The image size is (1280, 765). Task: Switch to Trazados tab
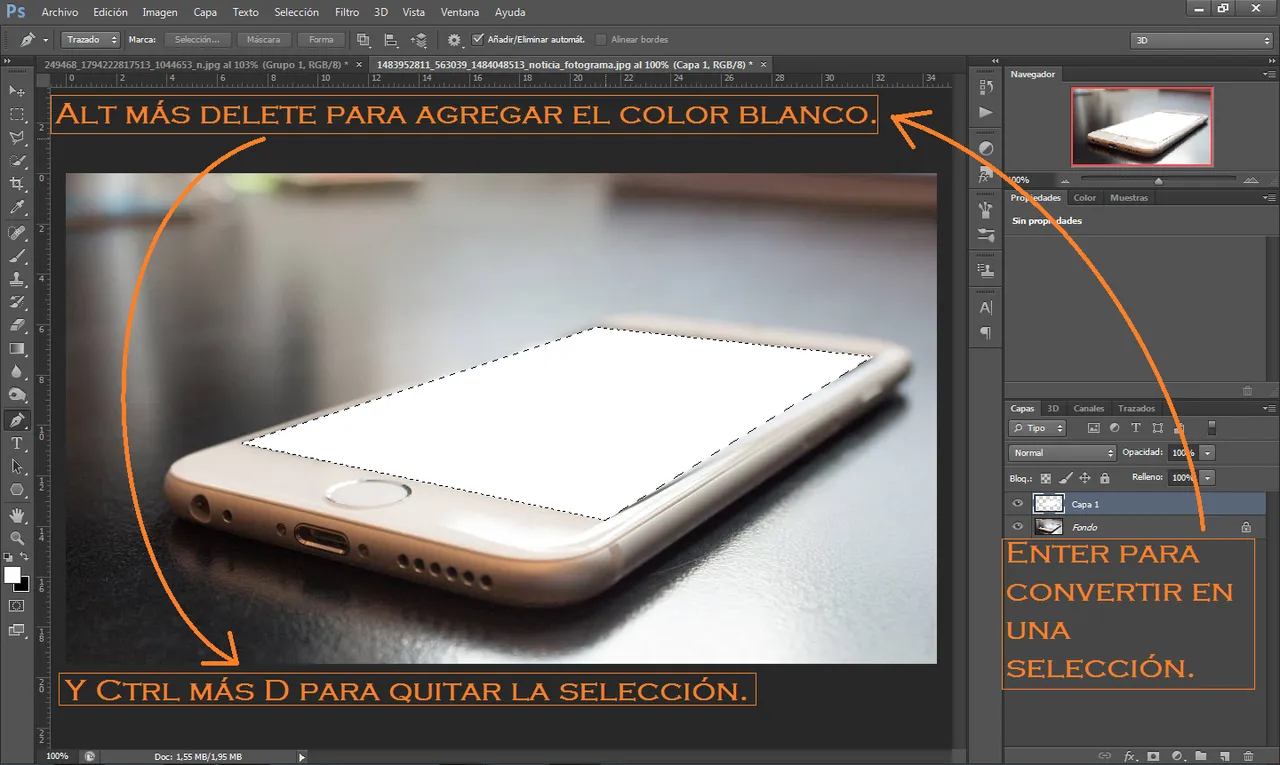tap(1136, 408)
